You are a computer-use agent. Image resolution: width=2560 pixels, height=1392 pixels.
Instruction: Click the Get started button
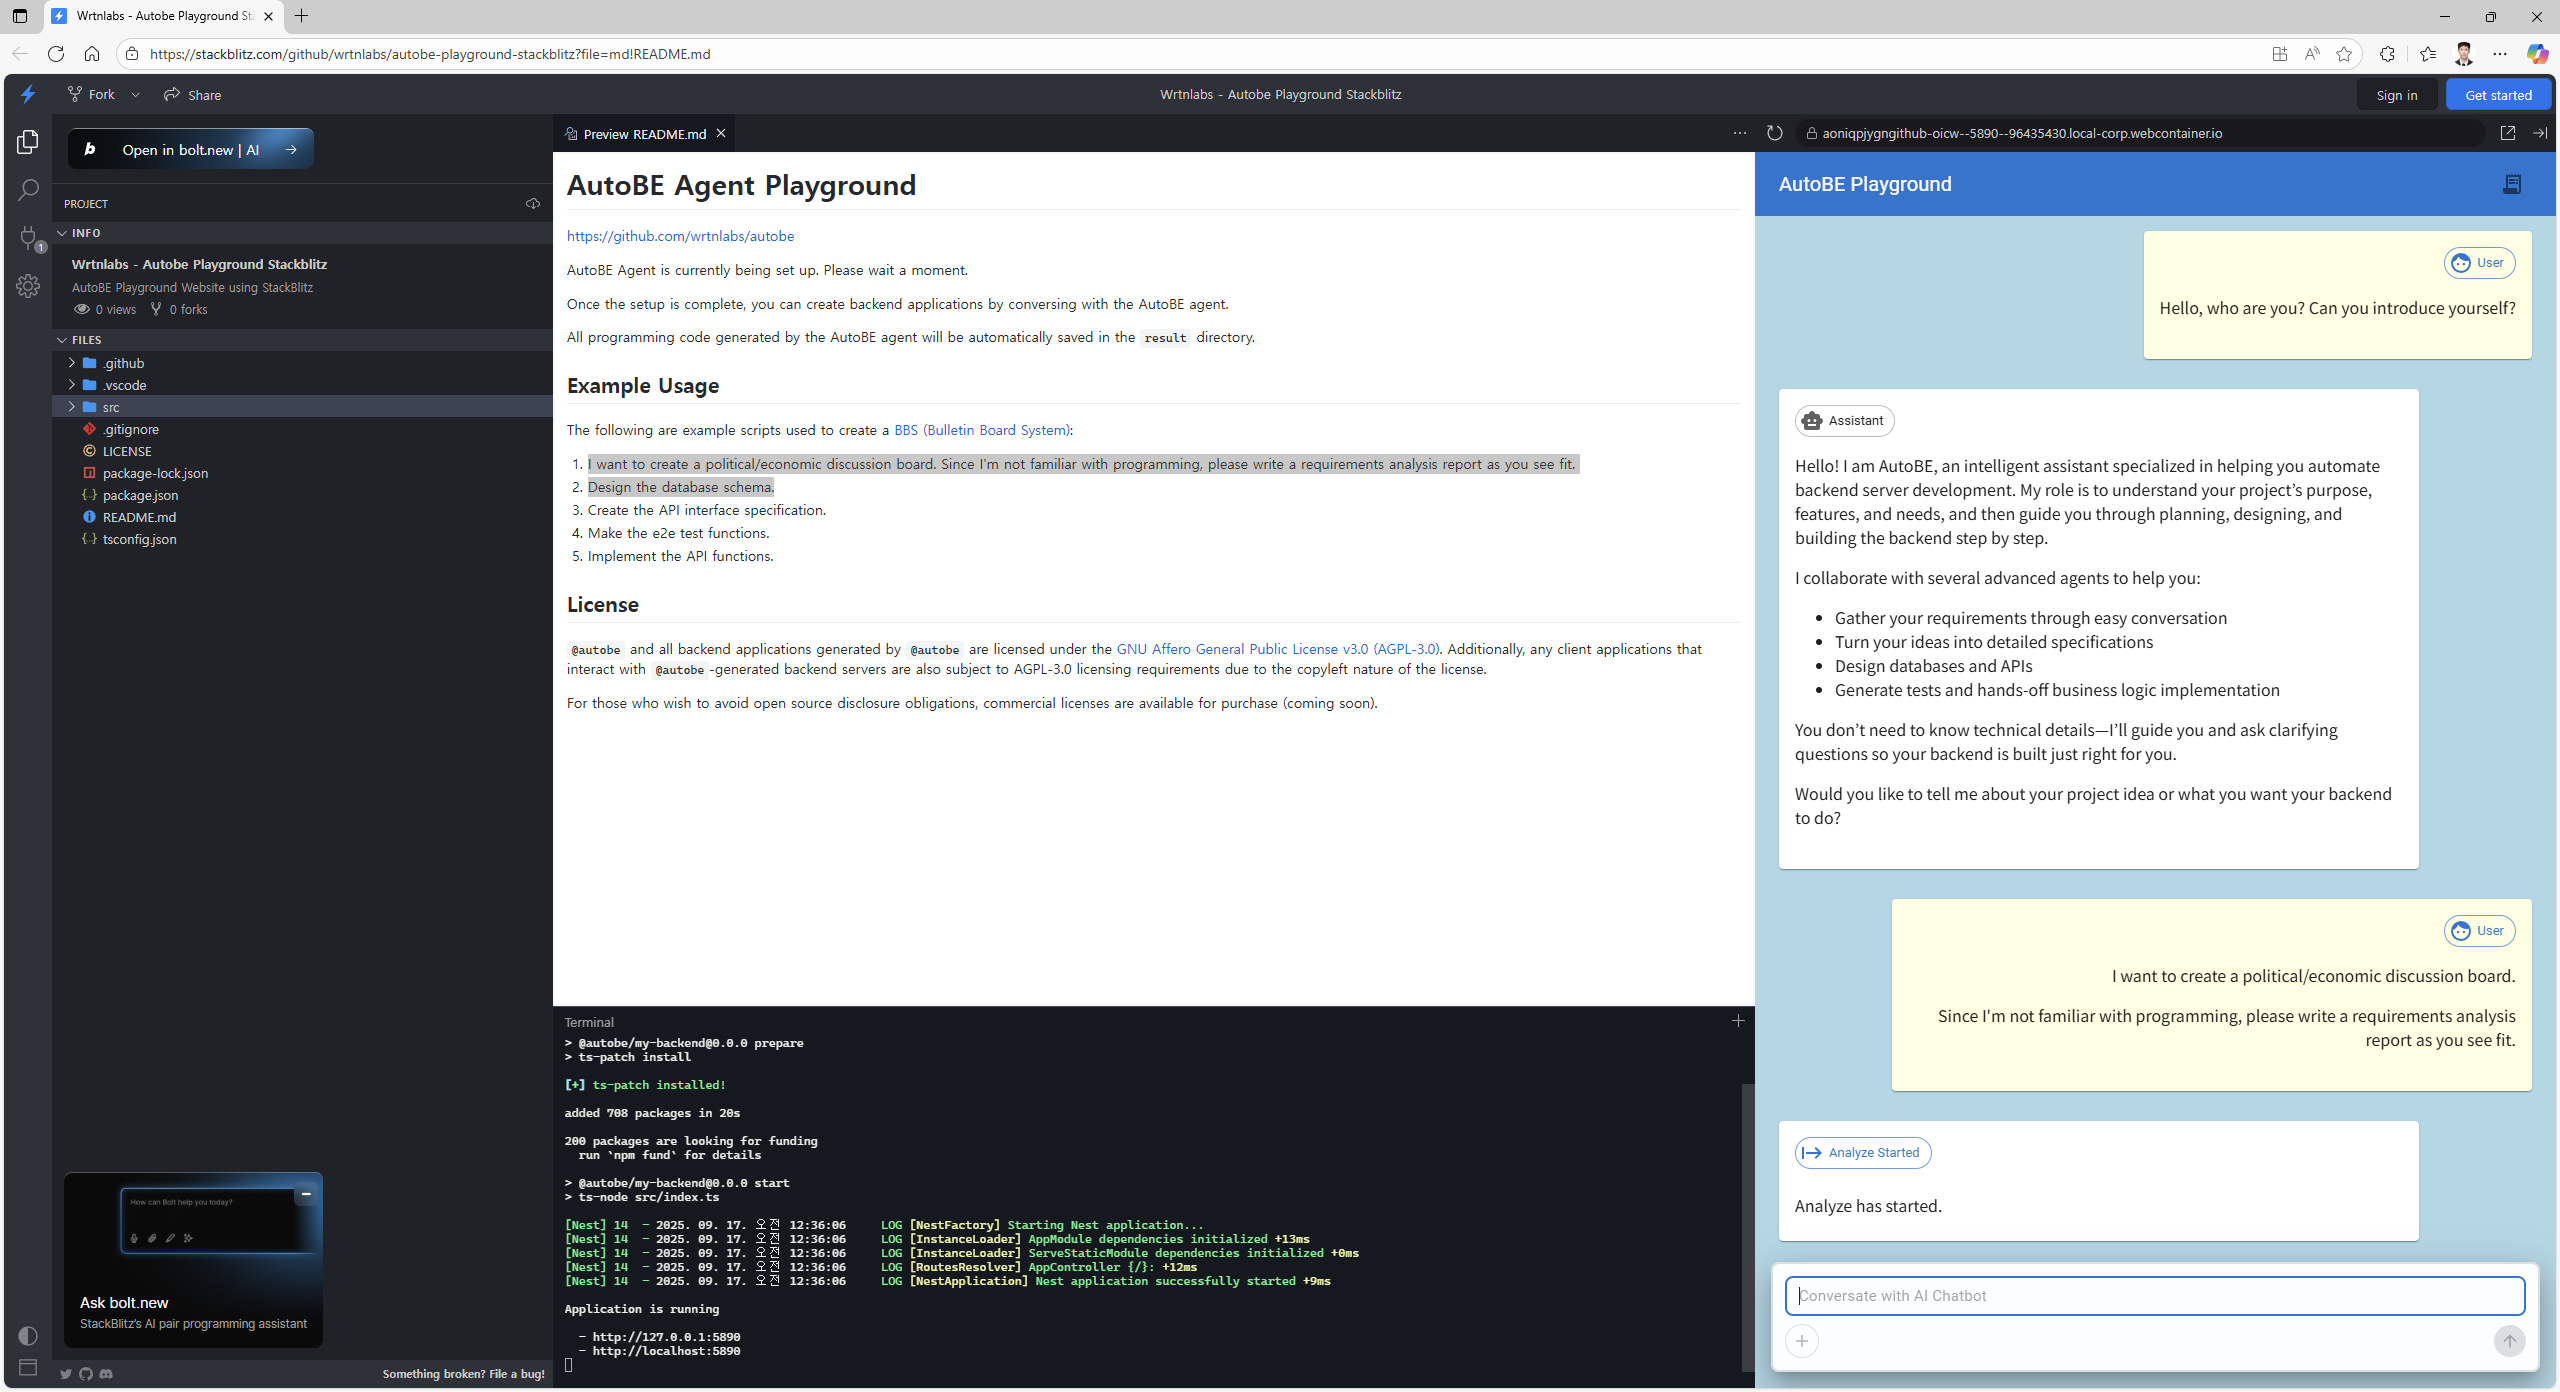click(x=2498, y=95)
